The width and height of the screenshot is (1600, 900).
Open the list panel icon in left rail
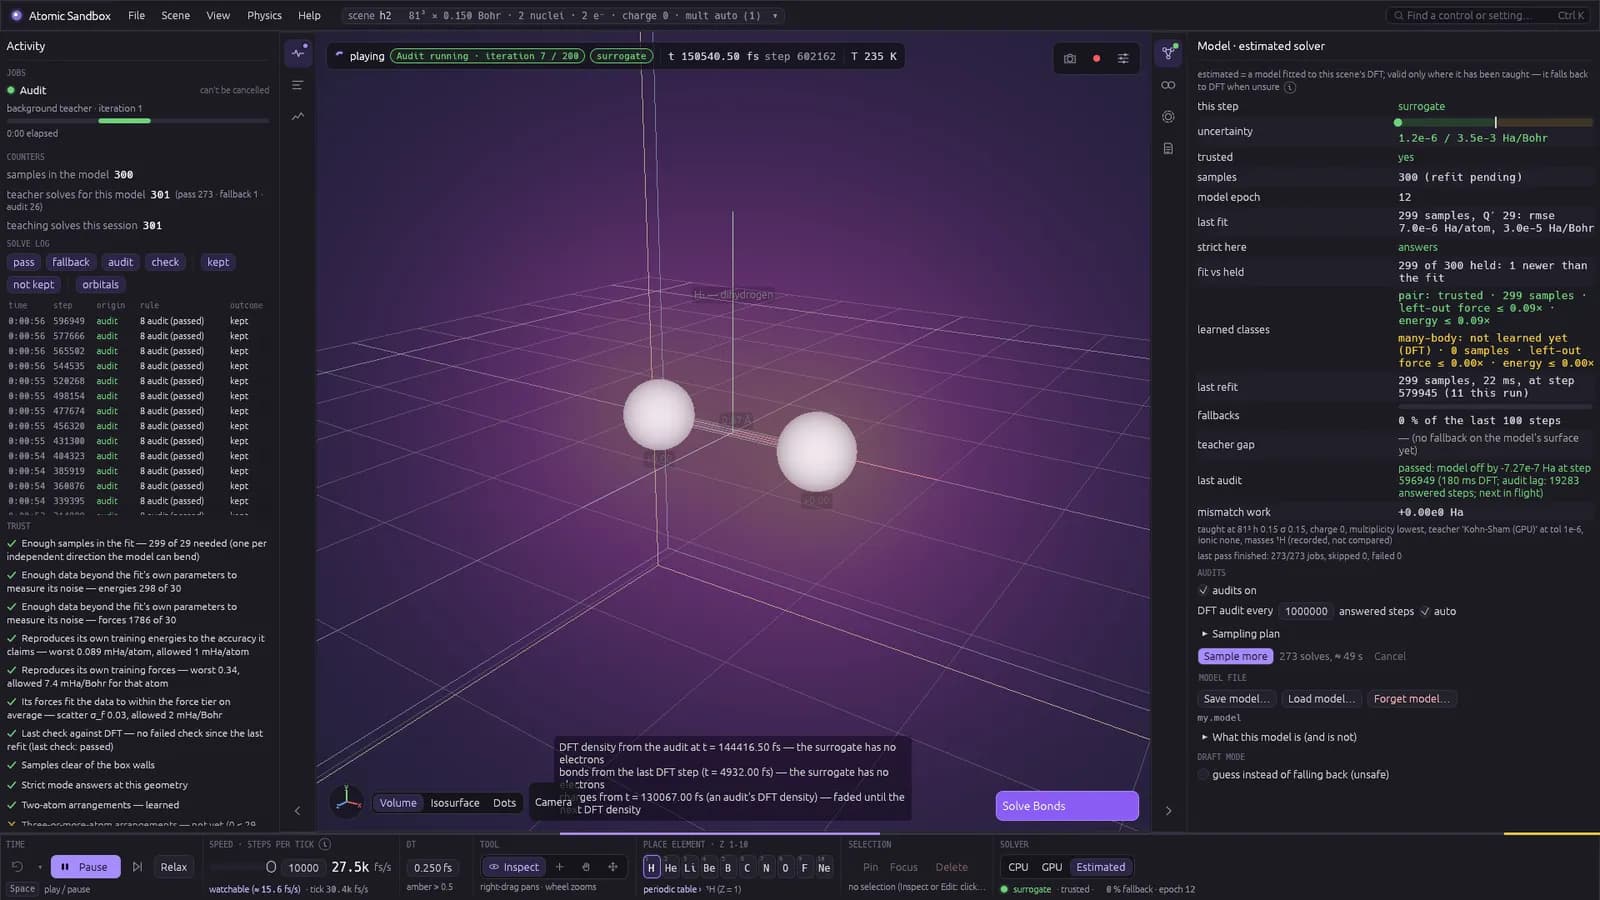click(298, 85)
